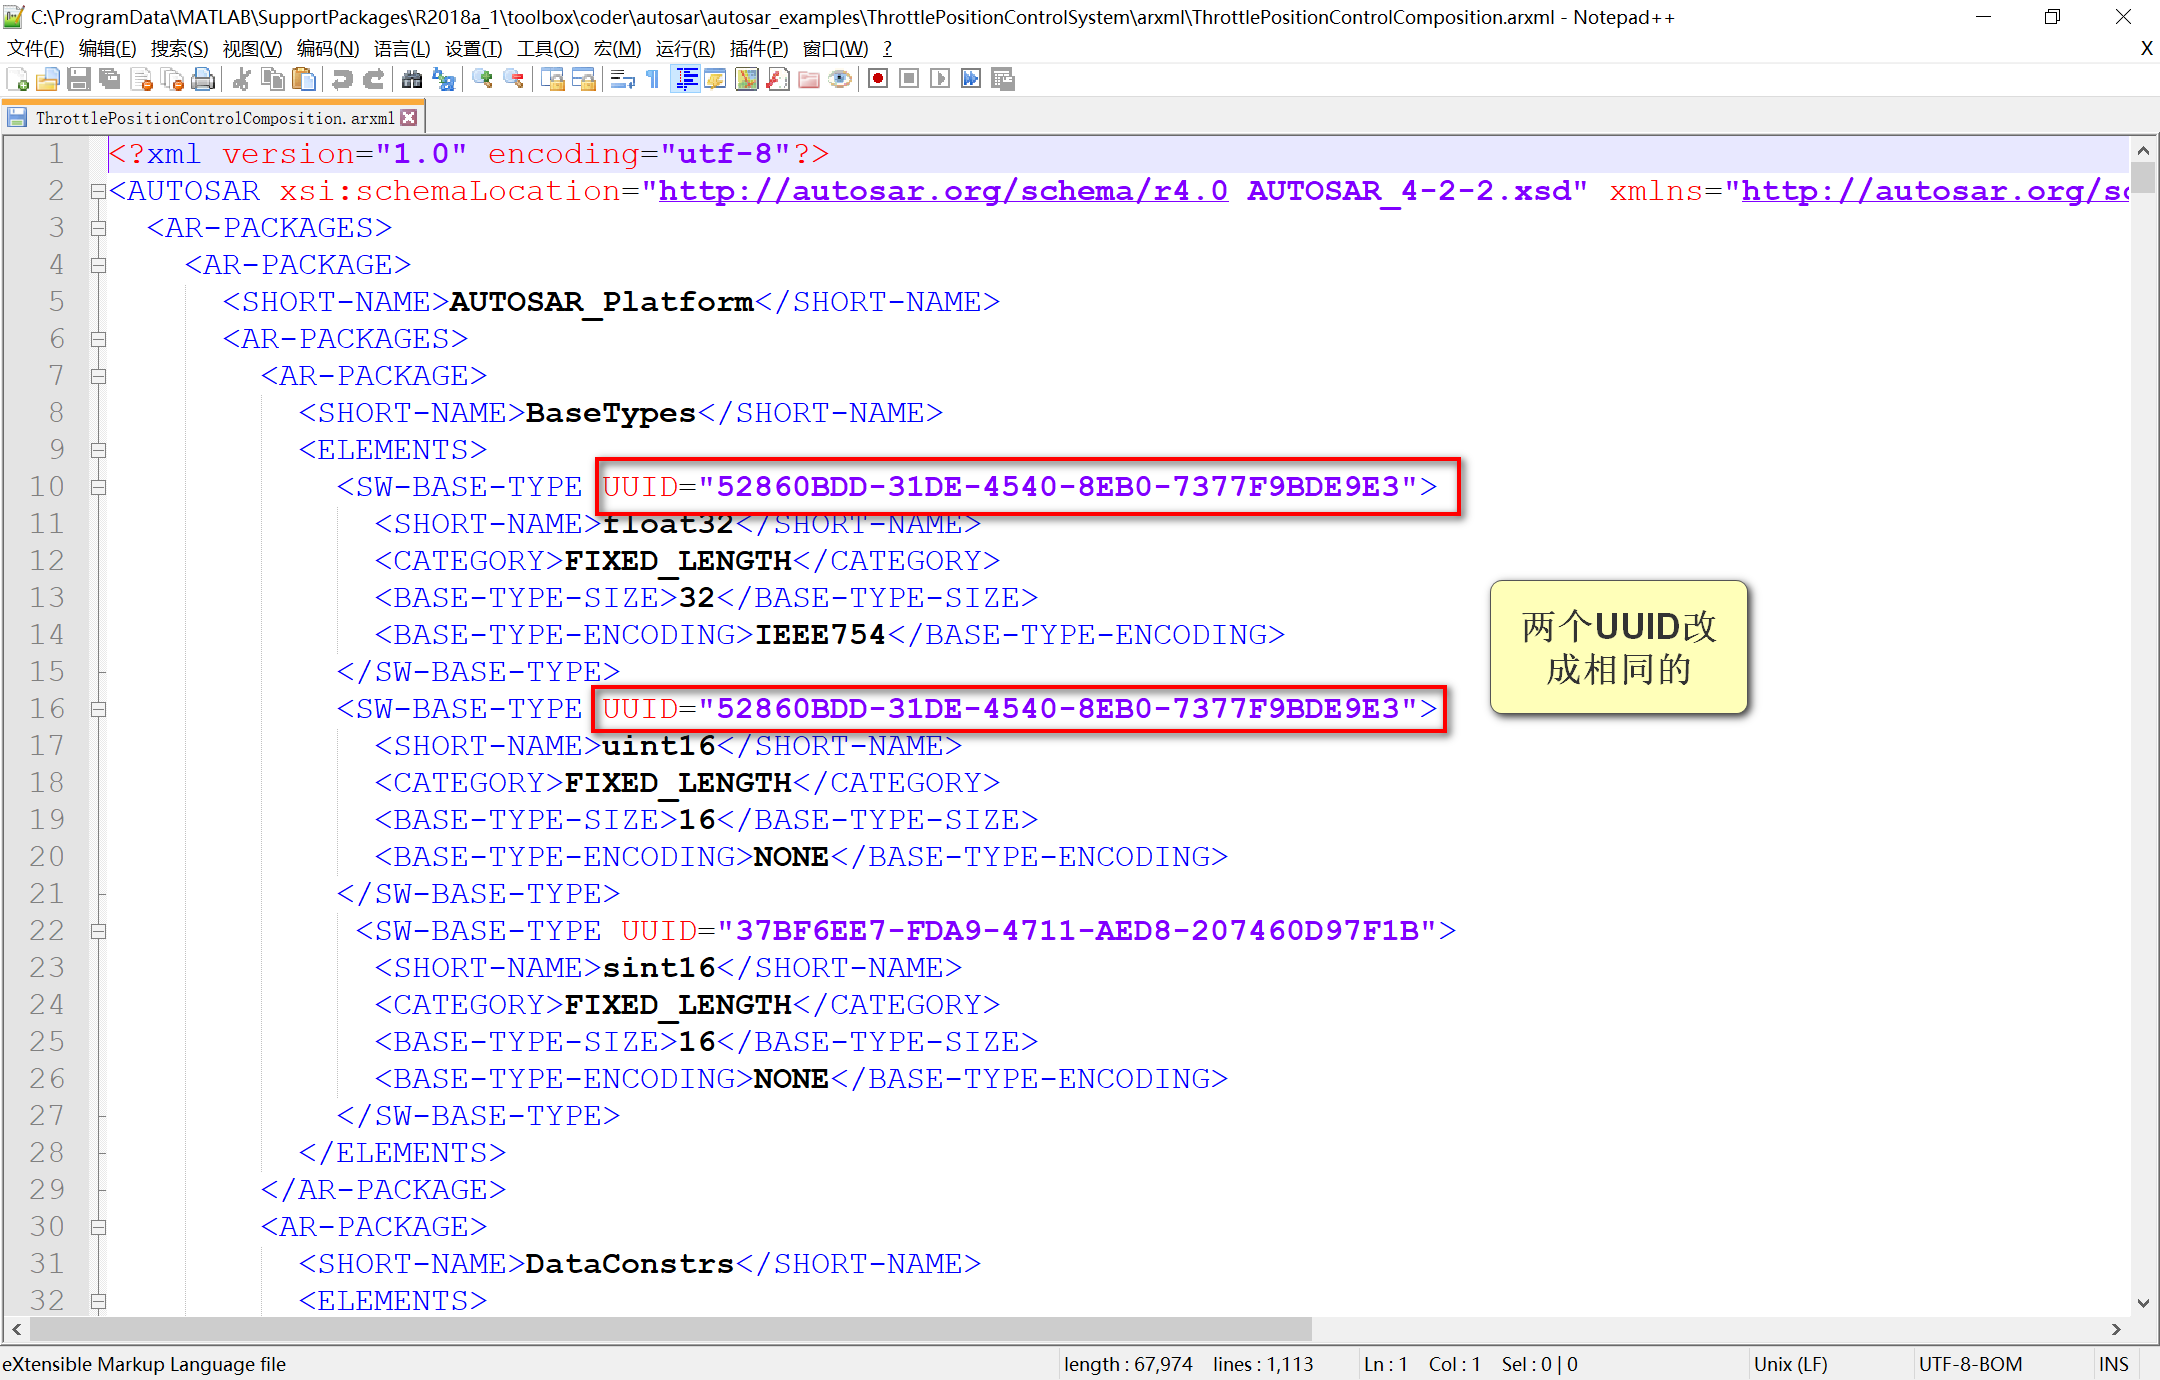Viewport: 2160px width, 1380px height.
Task: Close the ThrottlePositionControlComposition.arxml tab
Action: pyautogui.click(x=408, y=118)
